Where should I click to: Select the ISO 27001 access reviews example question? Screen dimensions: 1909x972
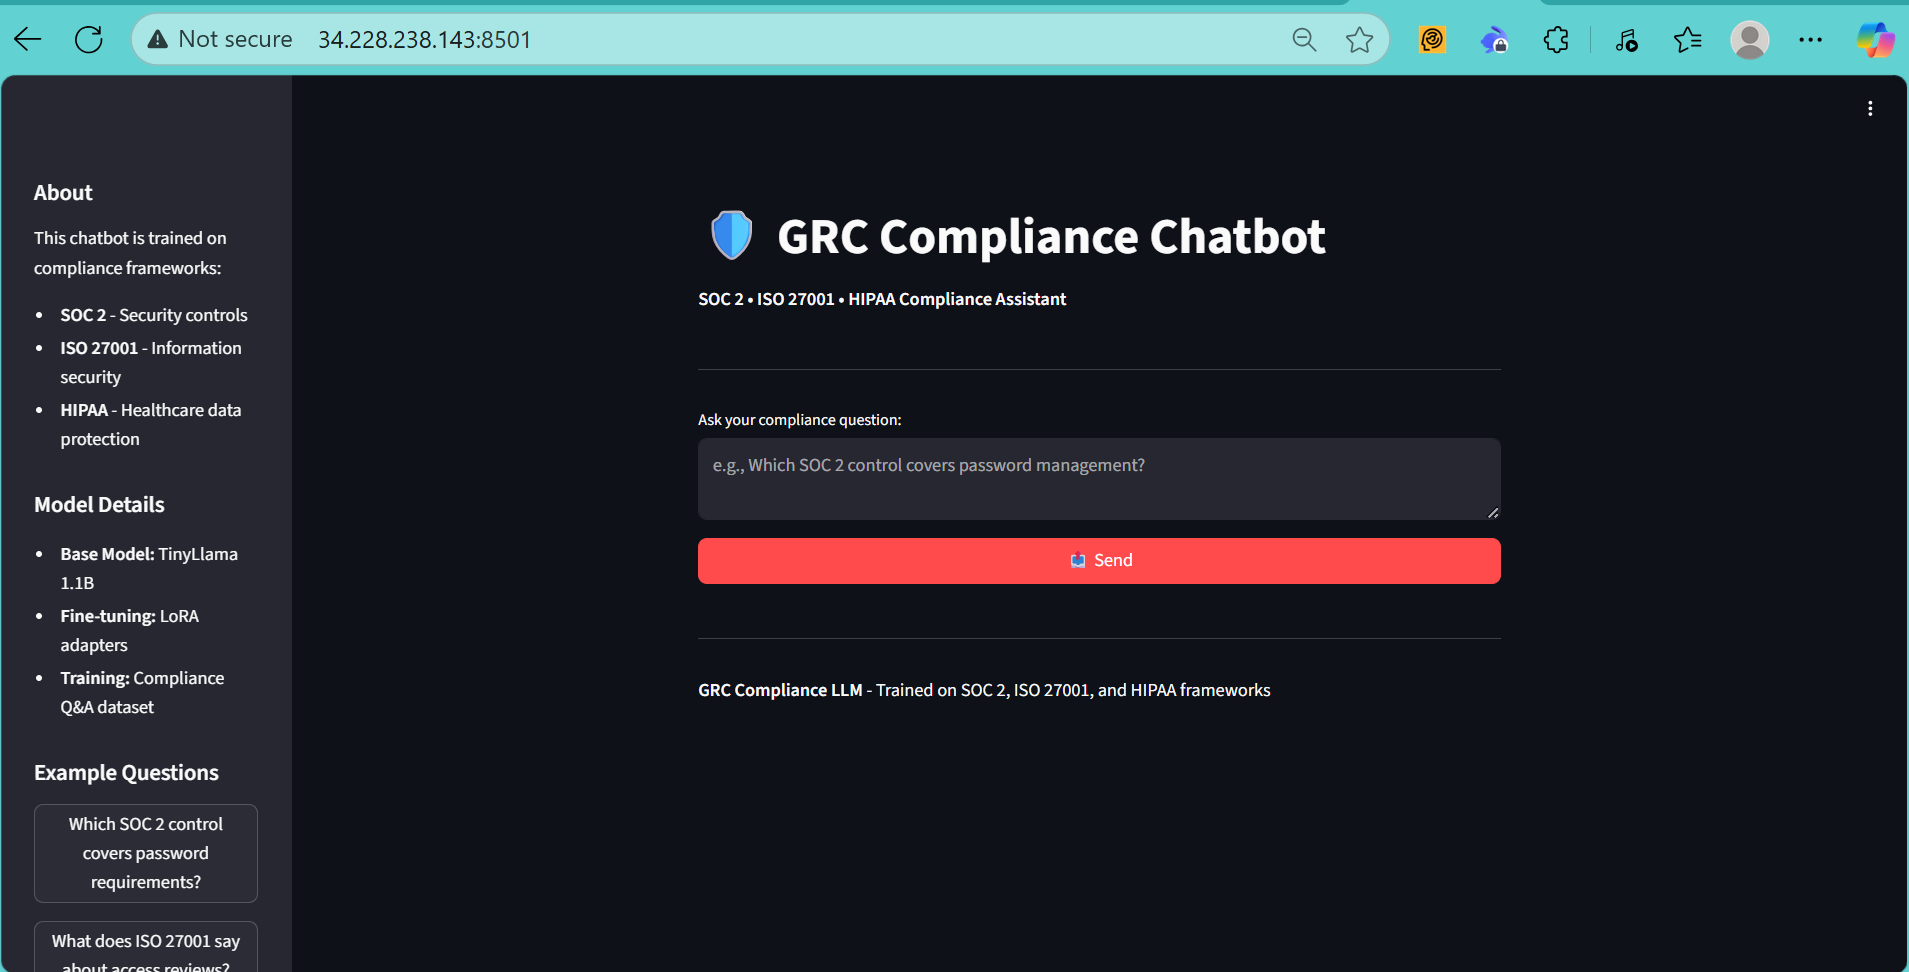pyautogui.click(x=145, y=945)
